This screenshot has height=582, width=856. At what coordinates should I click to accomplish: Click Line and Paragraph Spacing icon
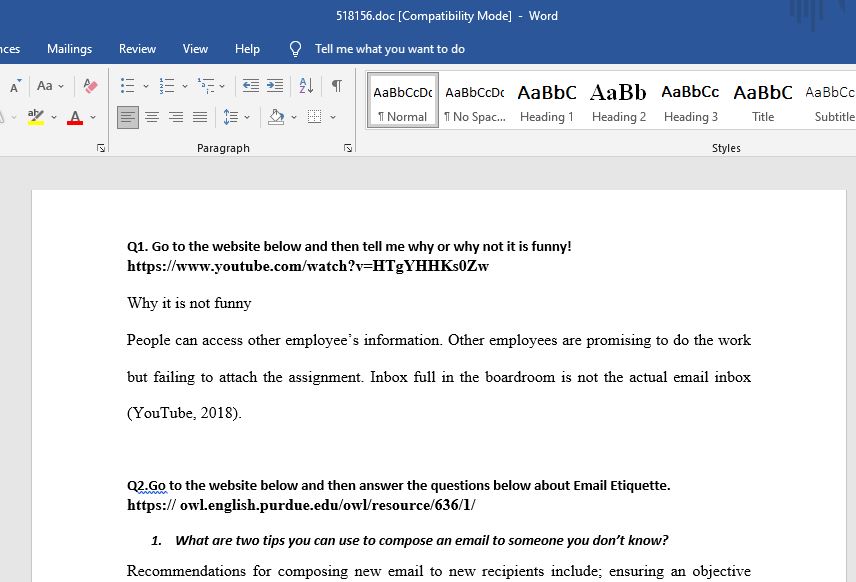click(x=230, y=117)
